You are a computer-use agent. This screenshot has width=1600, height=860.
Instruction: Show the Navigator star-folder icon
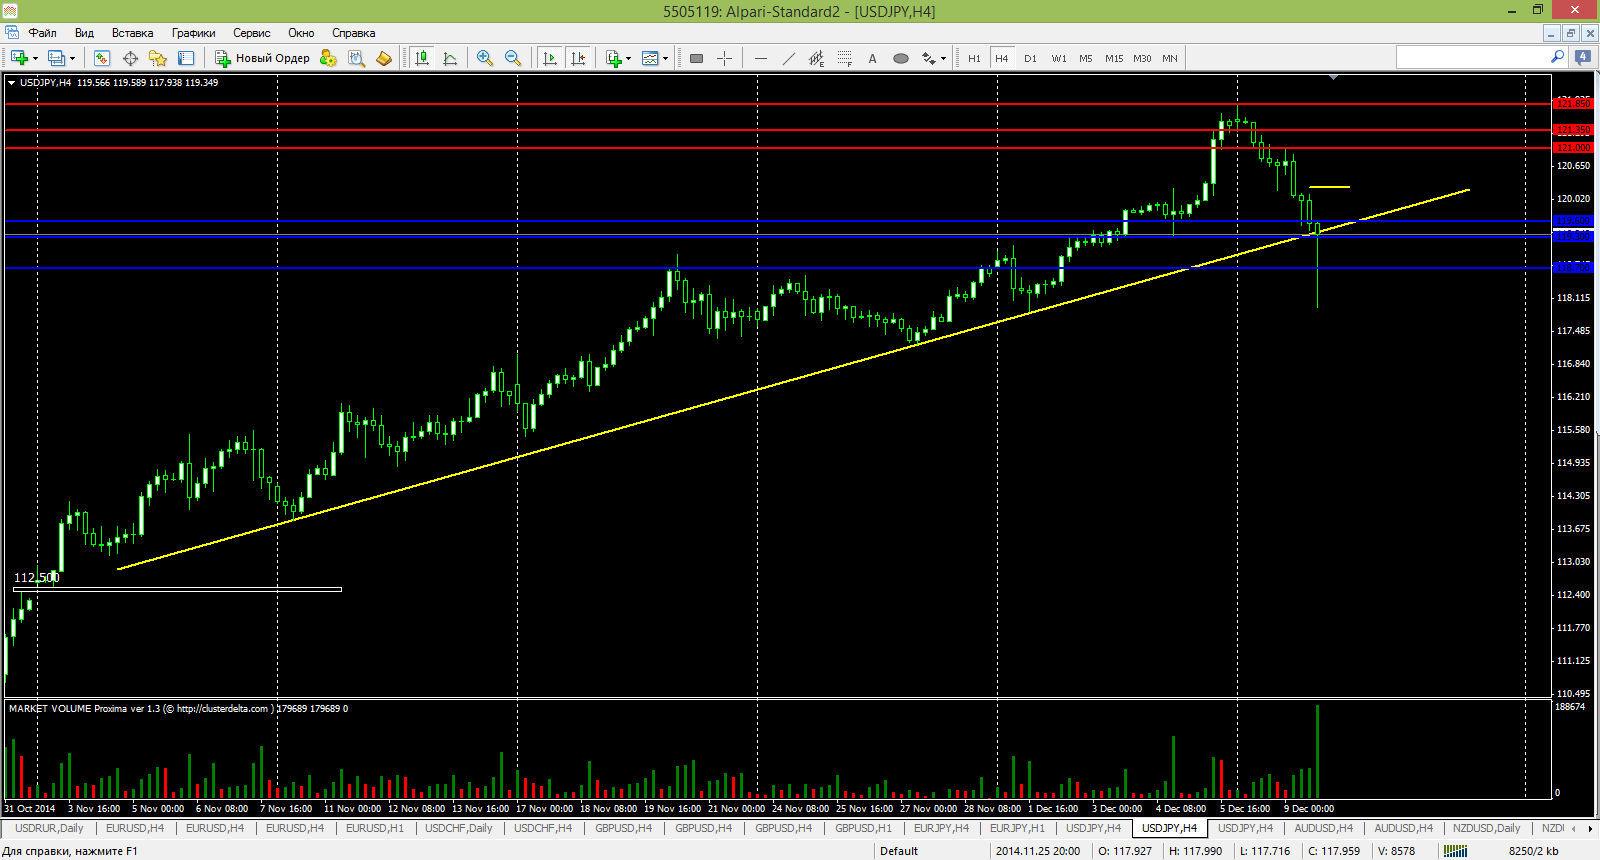158,58
